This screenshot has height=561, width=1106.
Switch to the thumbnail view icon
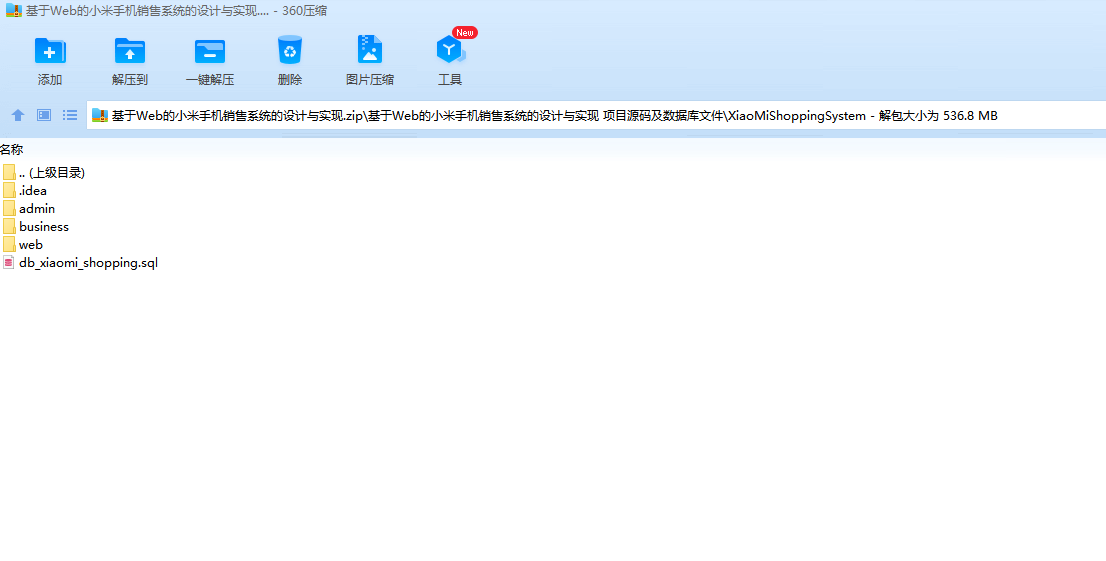click(44, 115)
